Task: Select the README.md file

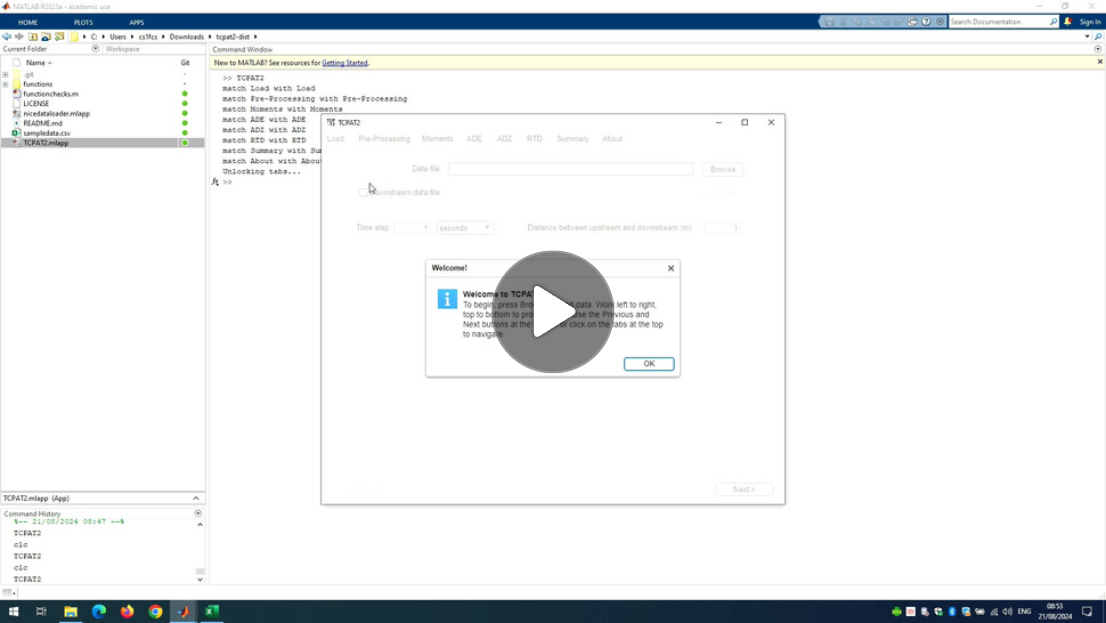Action: [43, 123]
